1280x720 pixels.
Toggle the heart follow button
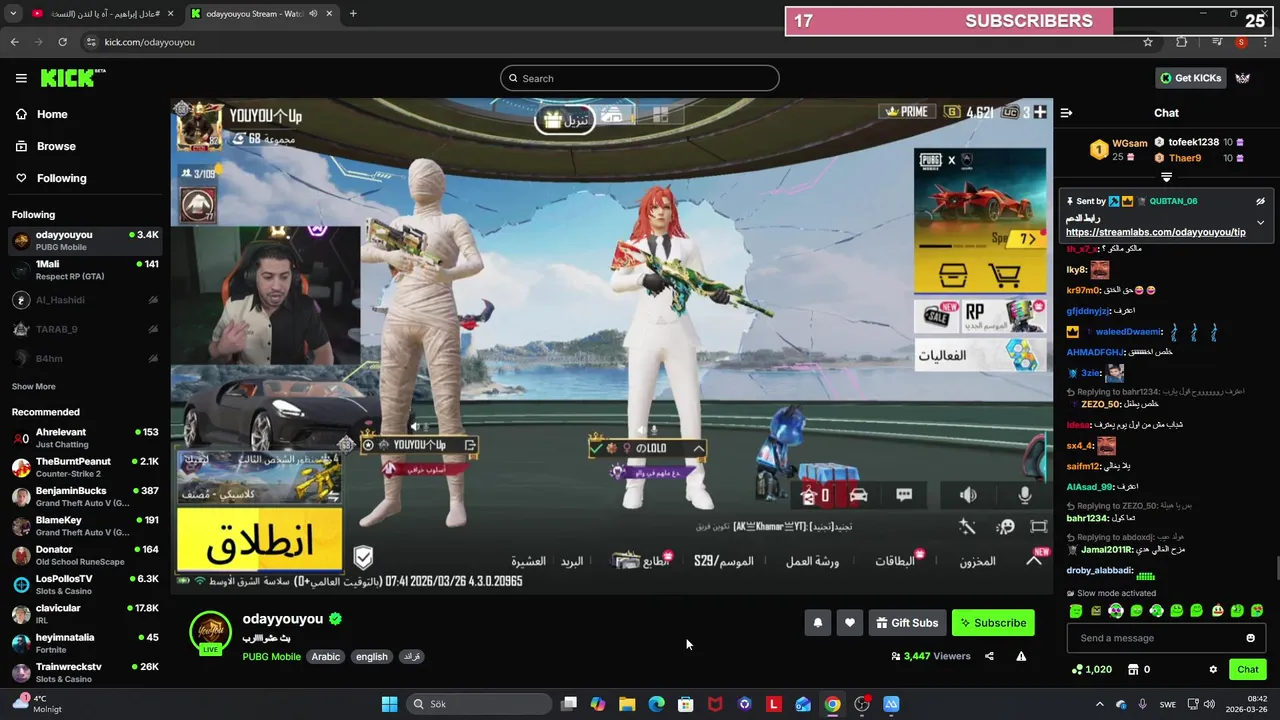(849, 623)
